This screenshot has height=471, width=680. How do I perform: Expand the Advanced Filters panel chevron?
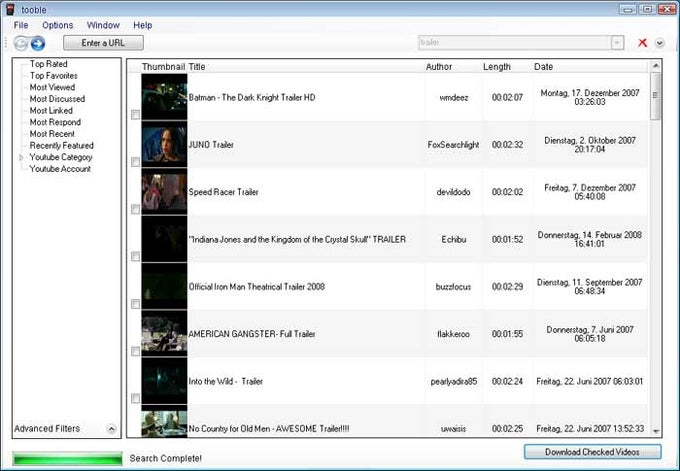pos(111,429)
